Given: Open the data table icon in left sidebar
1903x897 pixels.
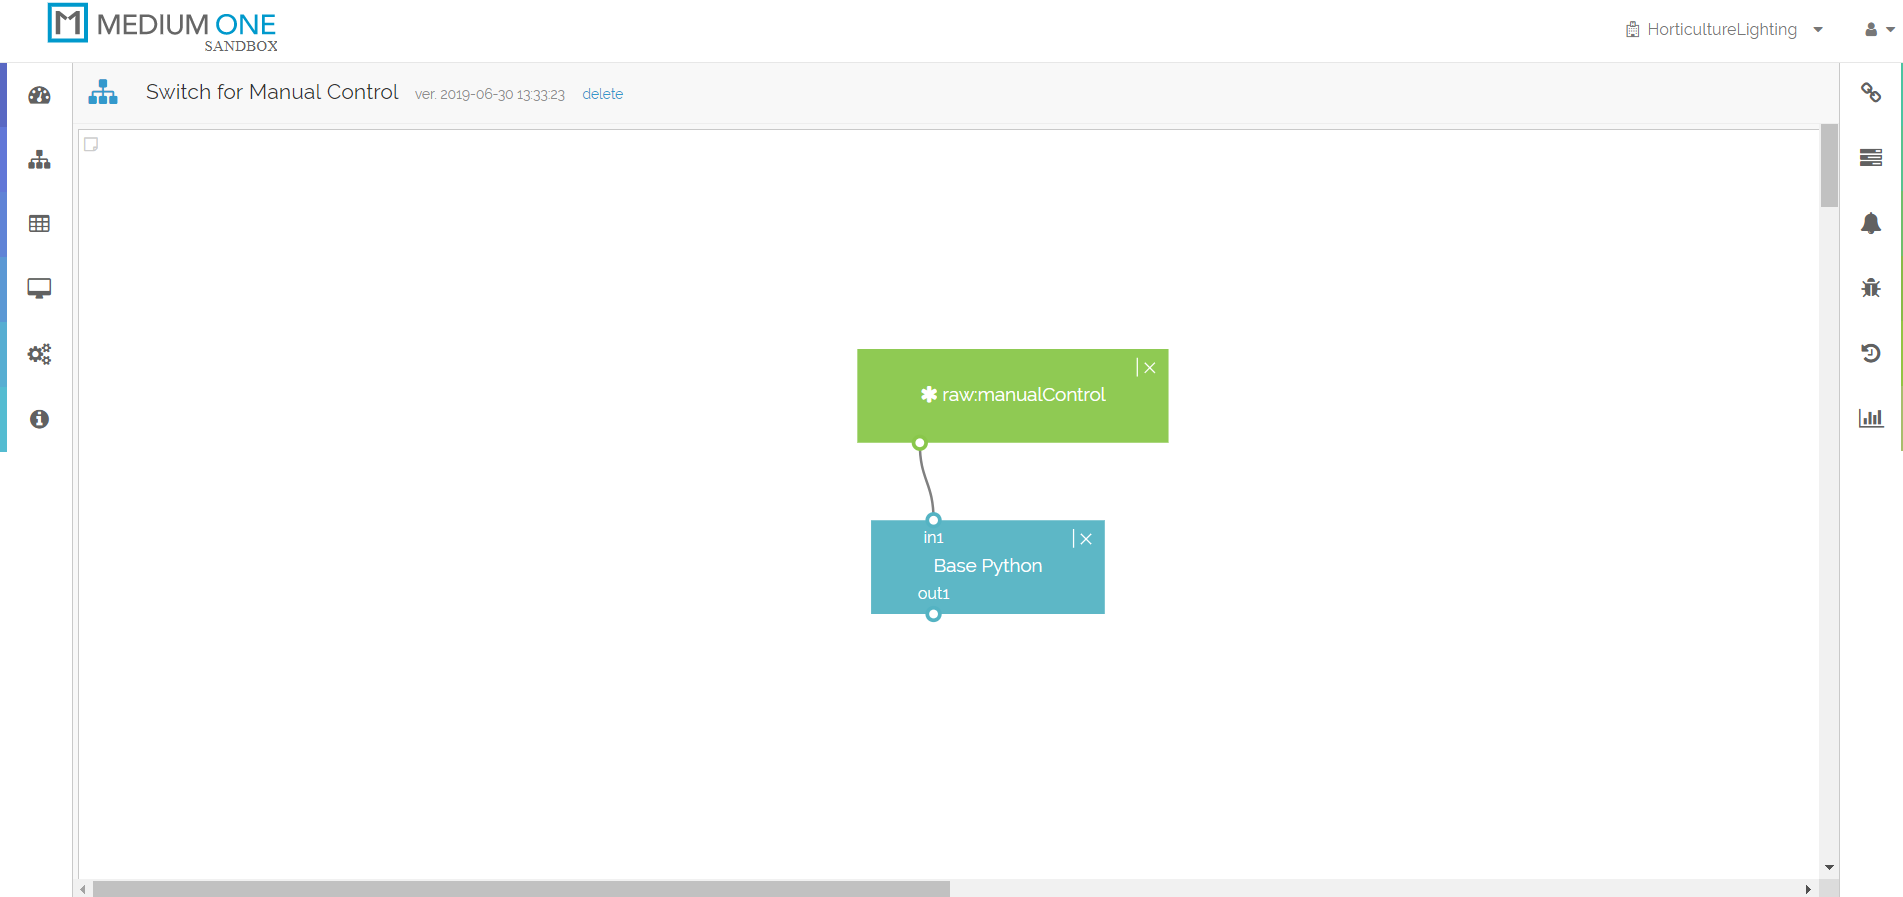Looking at the screenshot, I should (x=39, y=224).
